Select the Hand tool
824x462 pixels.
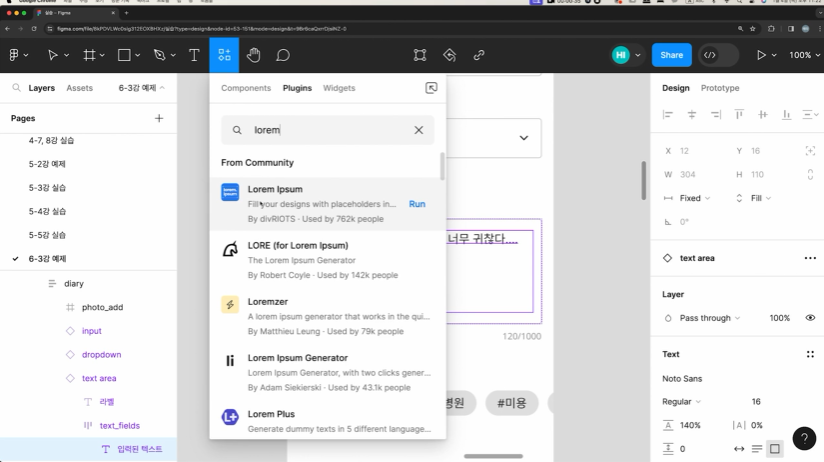click(254, 55)
